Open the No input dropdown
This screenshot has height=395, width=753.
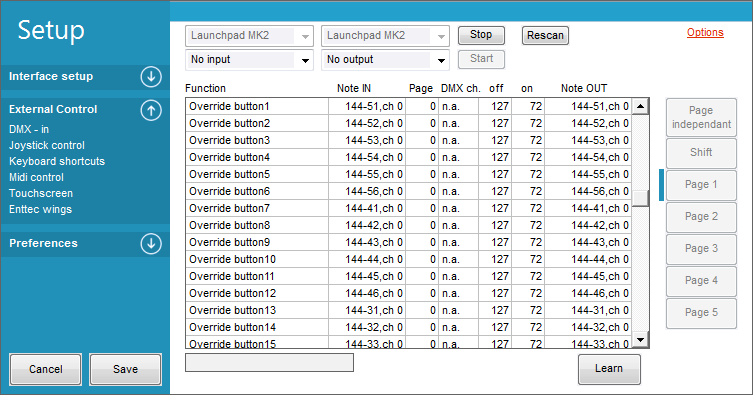[x=249, y=60]
